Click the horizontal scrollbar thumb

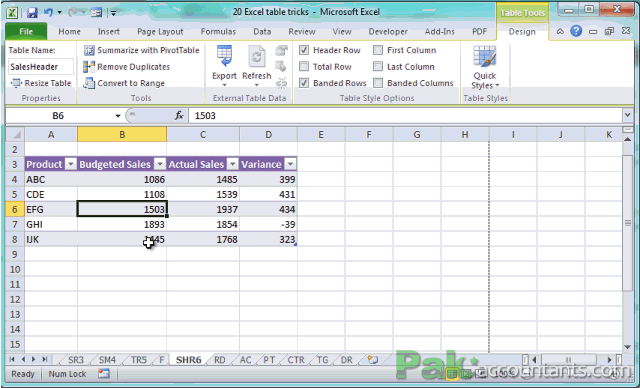click(569, 360)
